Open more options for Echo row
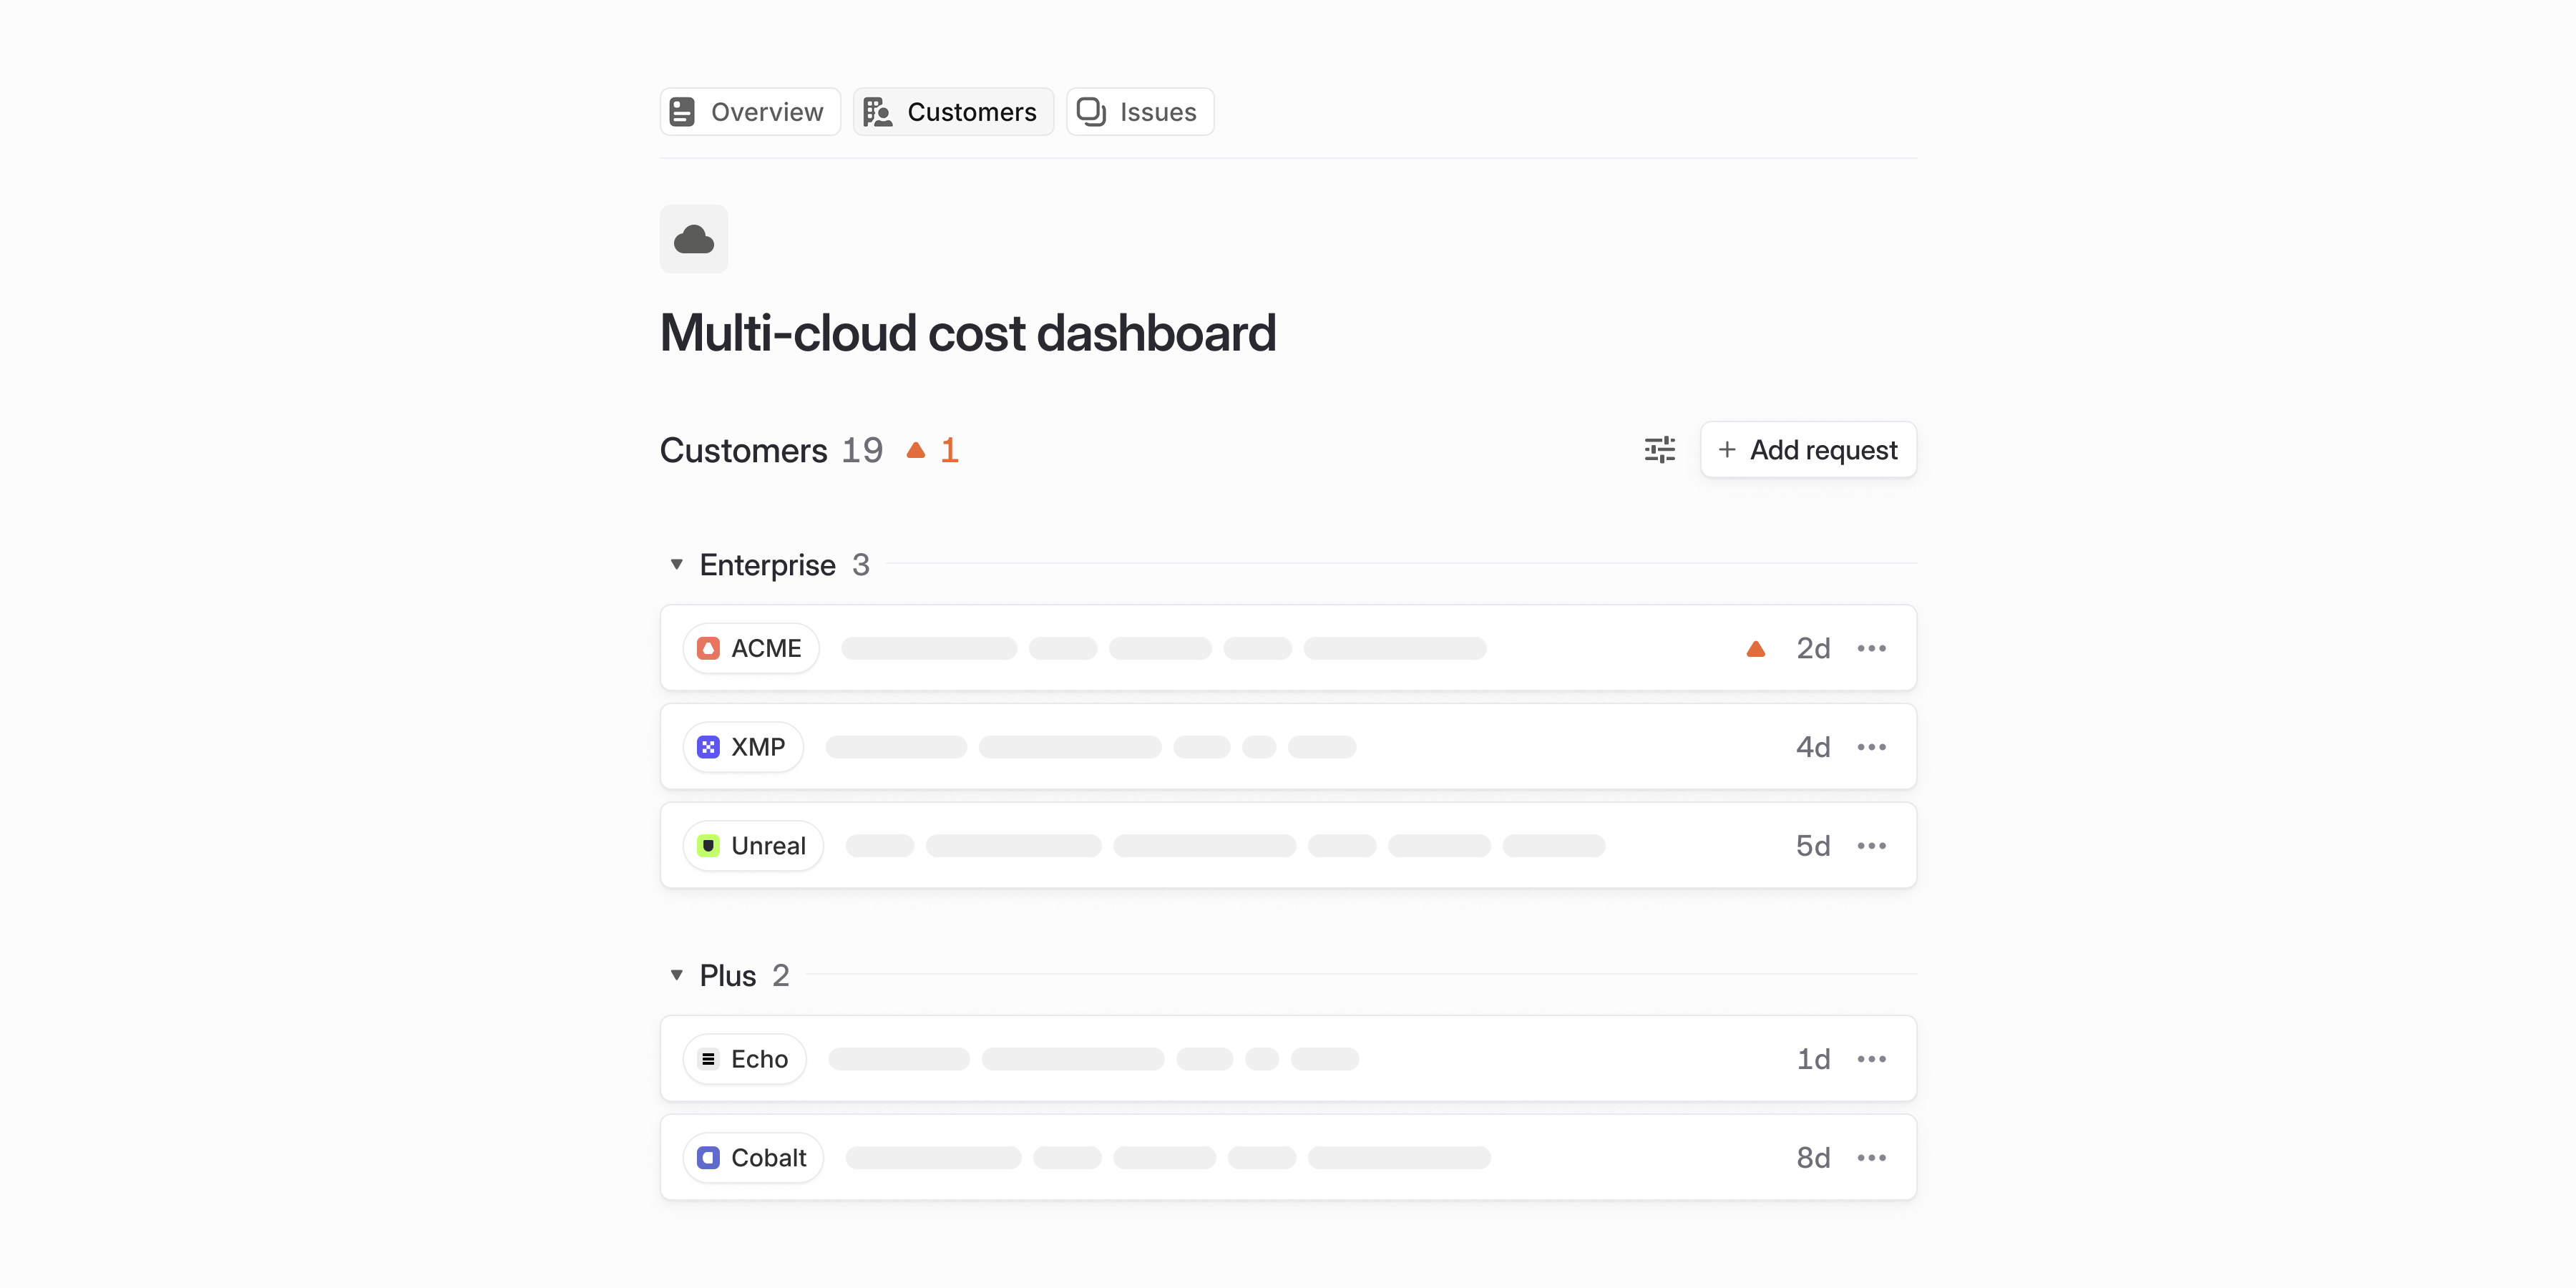The image size is (2576, 1288). (1871, 1059)
